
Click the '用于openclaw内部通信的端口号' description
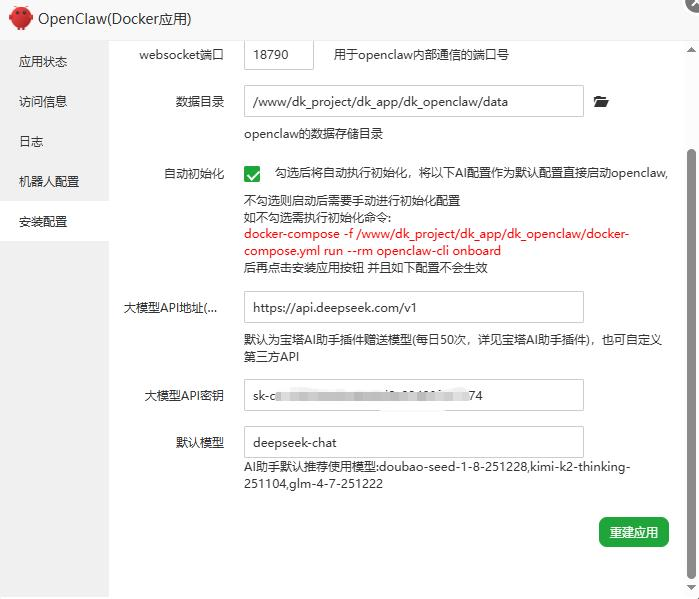(x=421, y=55)
